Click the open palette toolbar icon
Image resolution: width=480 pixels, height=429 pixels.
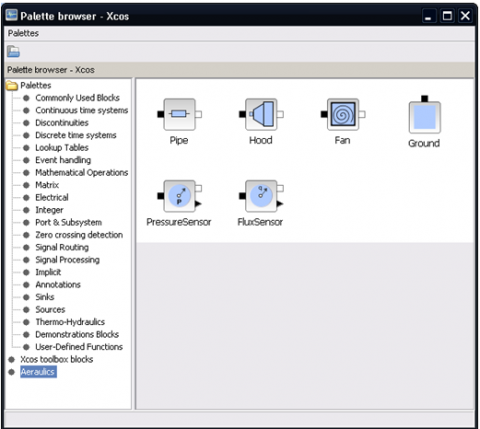tap(13, 51)
